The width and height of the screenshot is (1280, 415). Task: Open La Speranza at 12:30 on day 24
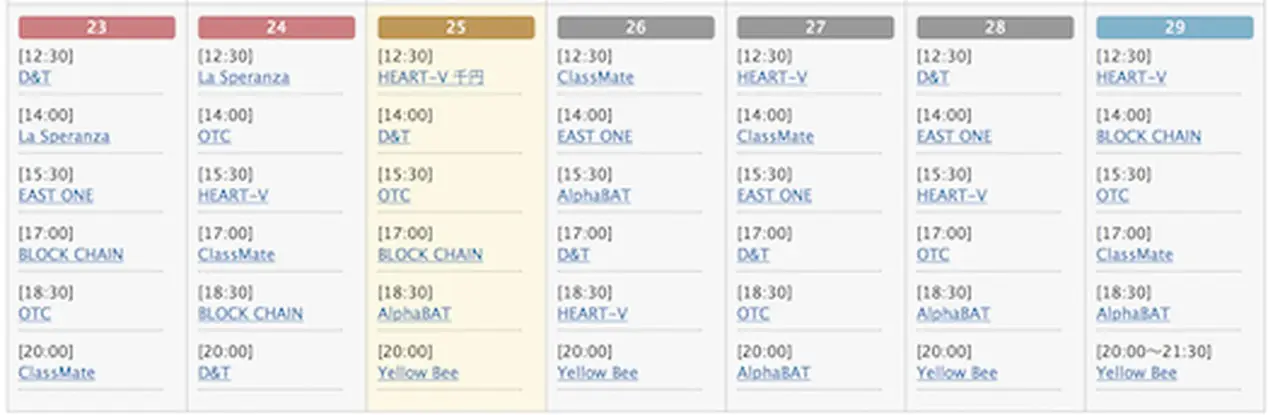(244, 77)
